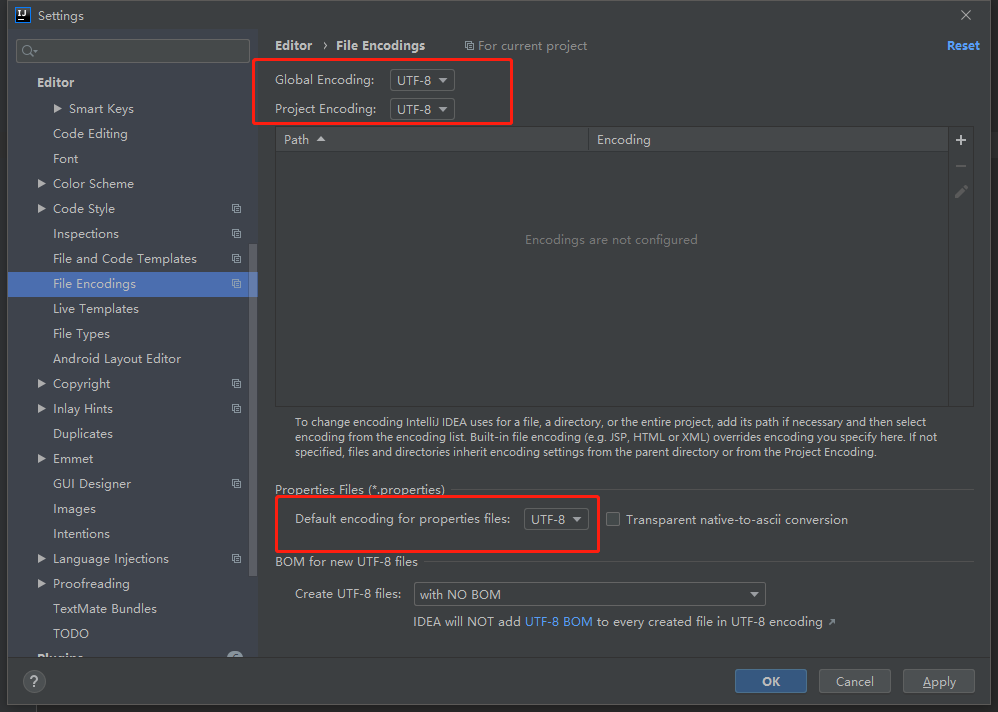Expand the Emmet node
This screenshot has height=712, width=998.
(41, 458)
